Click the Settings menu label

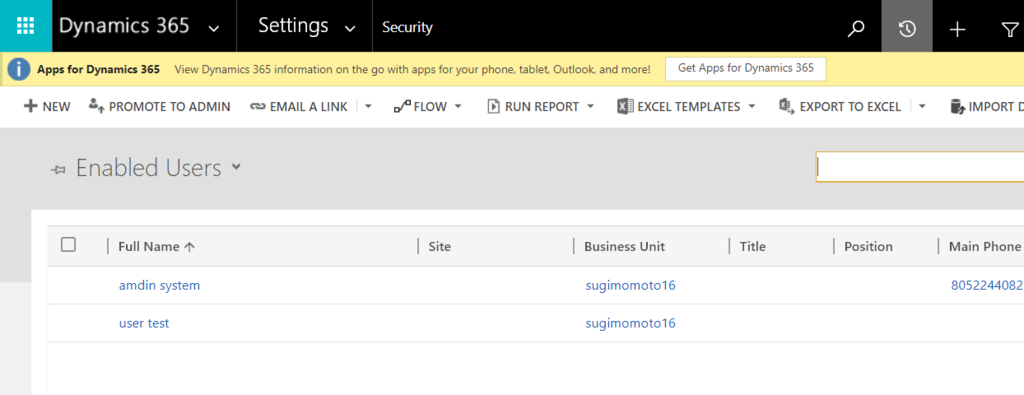point(293,25)
